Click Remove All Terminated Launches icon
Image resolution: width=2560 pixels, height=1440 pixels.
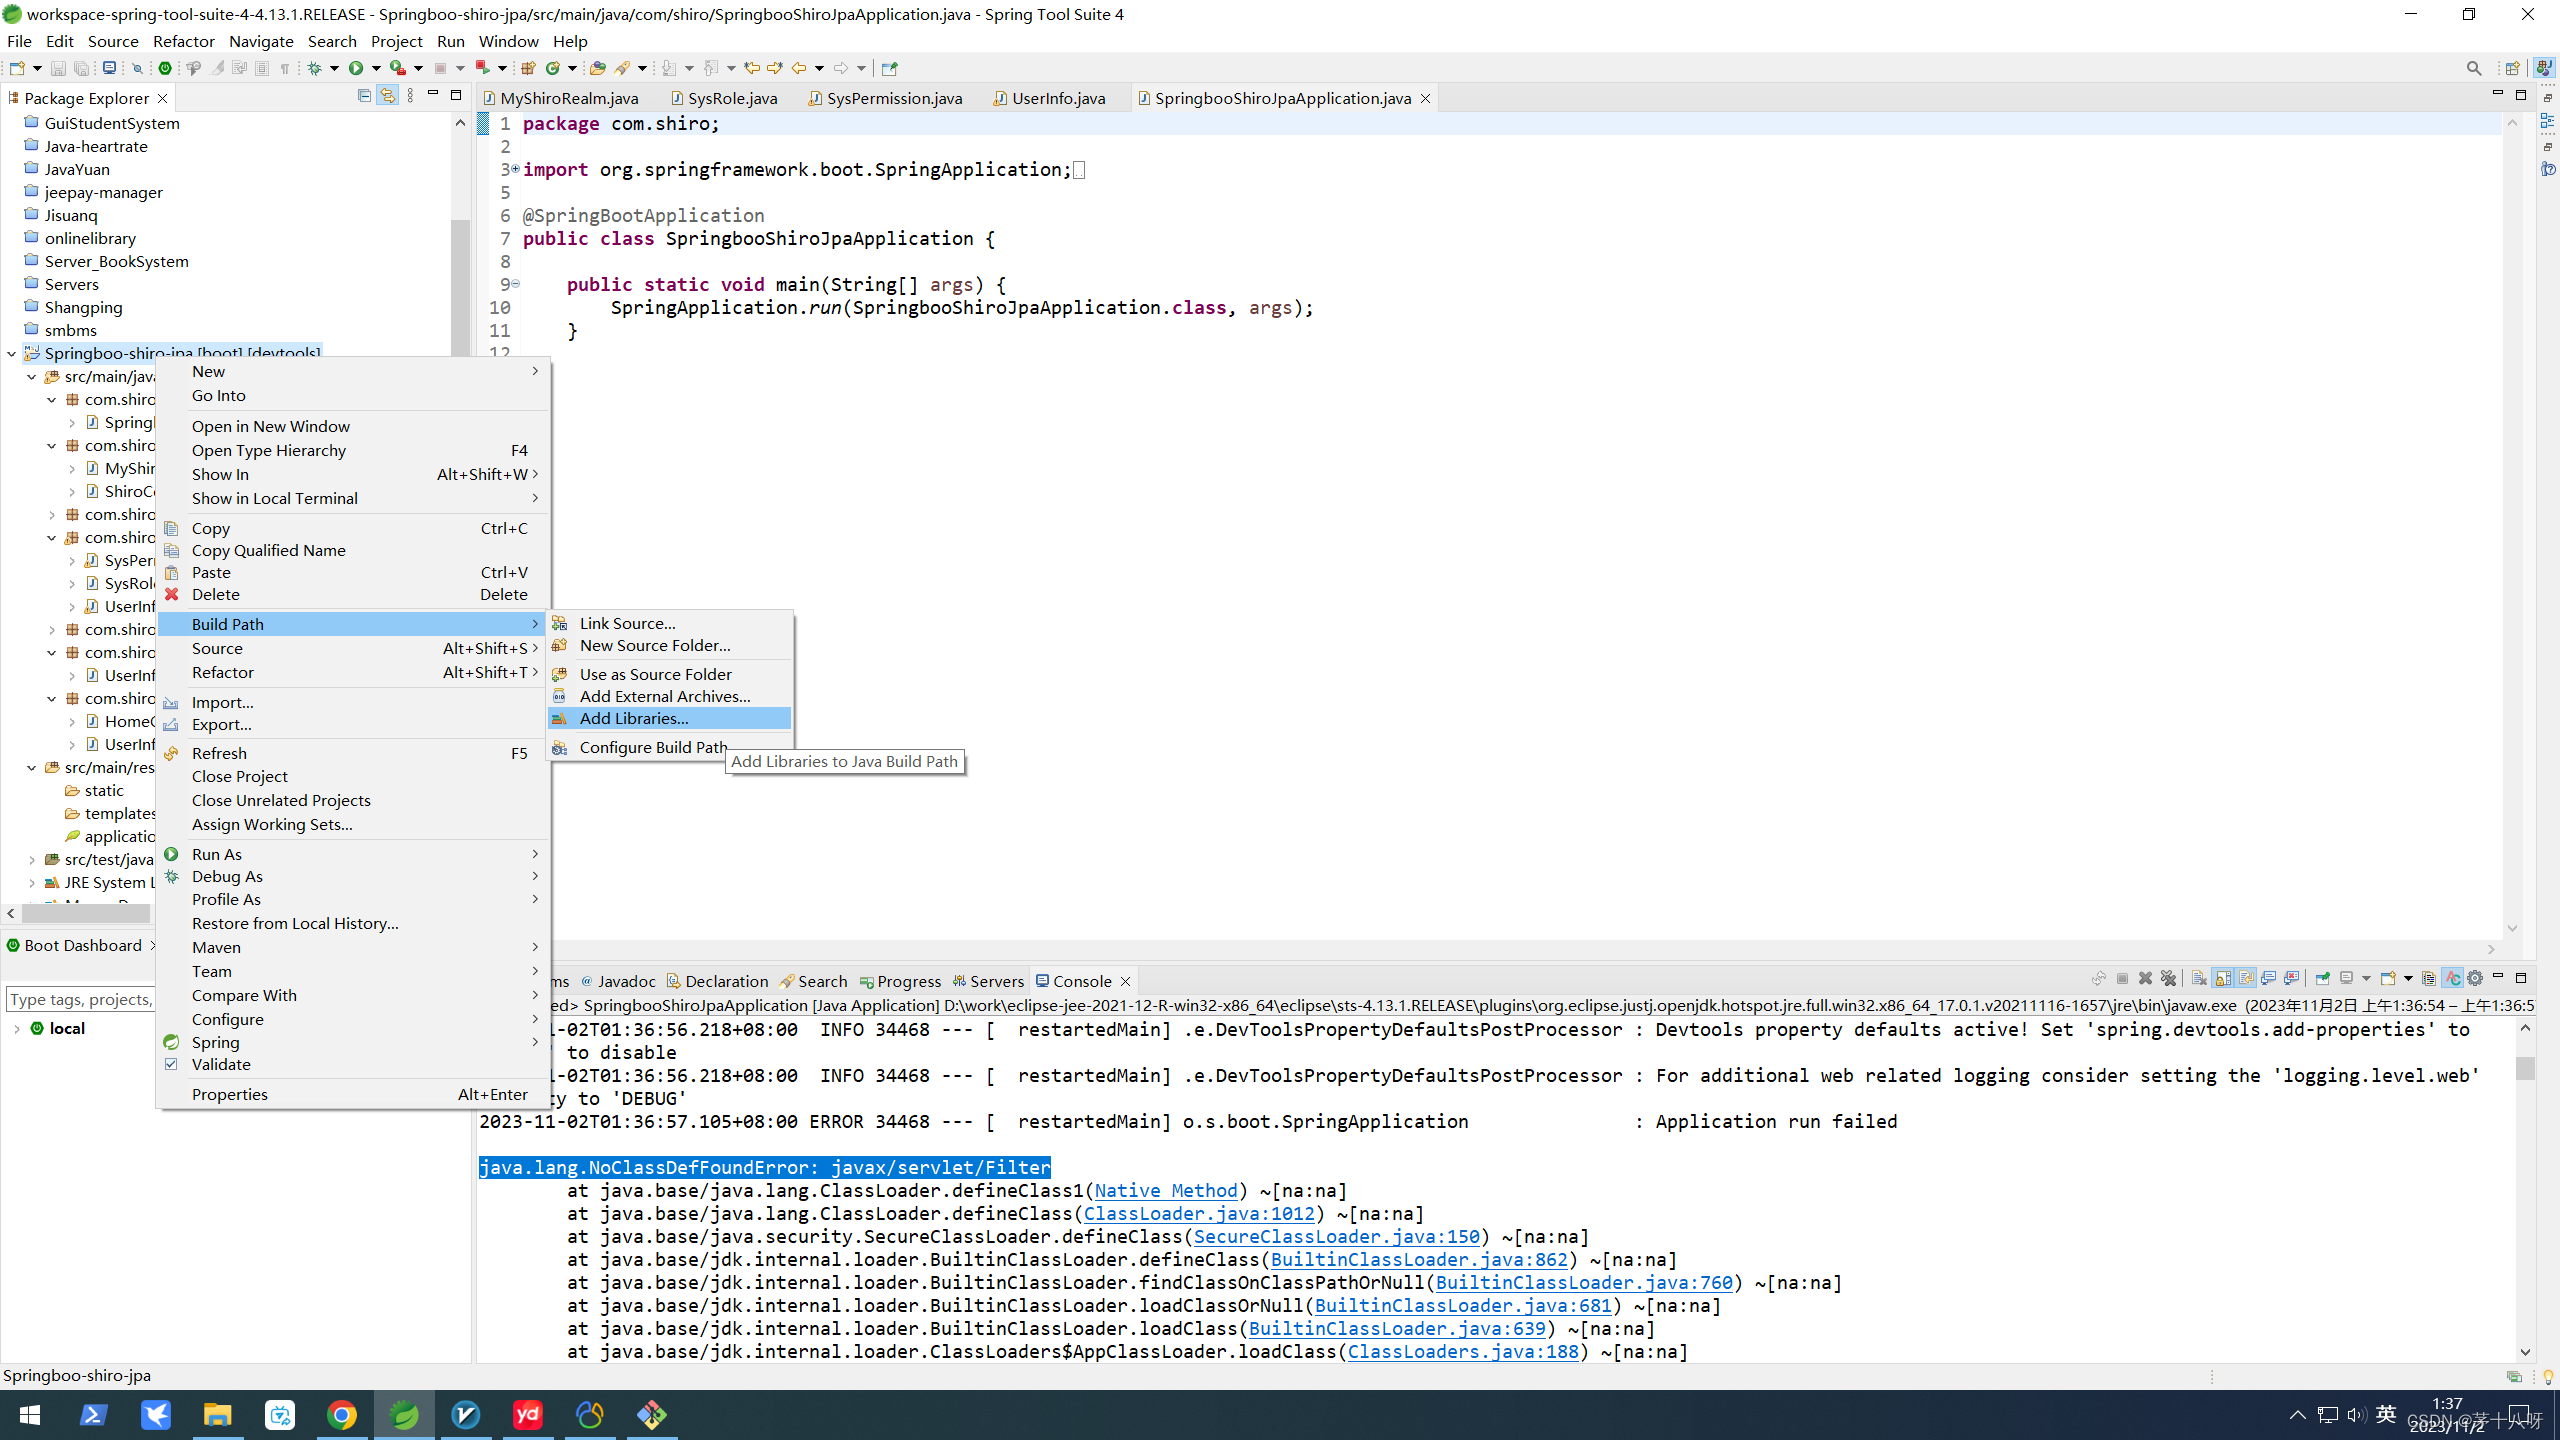coord(2168,978)
